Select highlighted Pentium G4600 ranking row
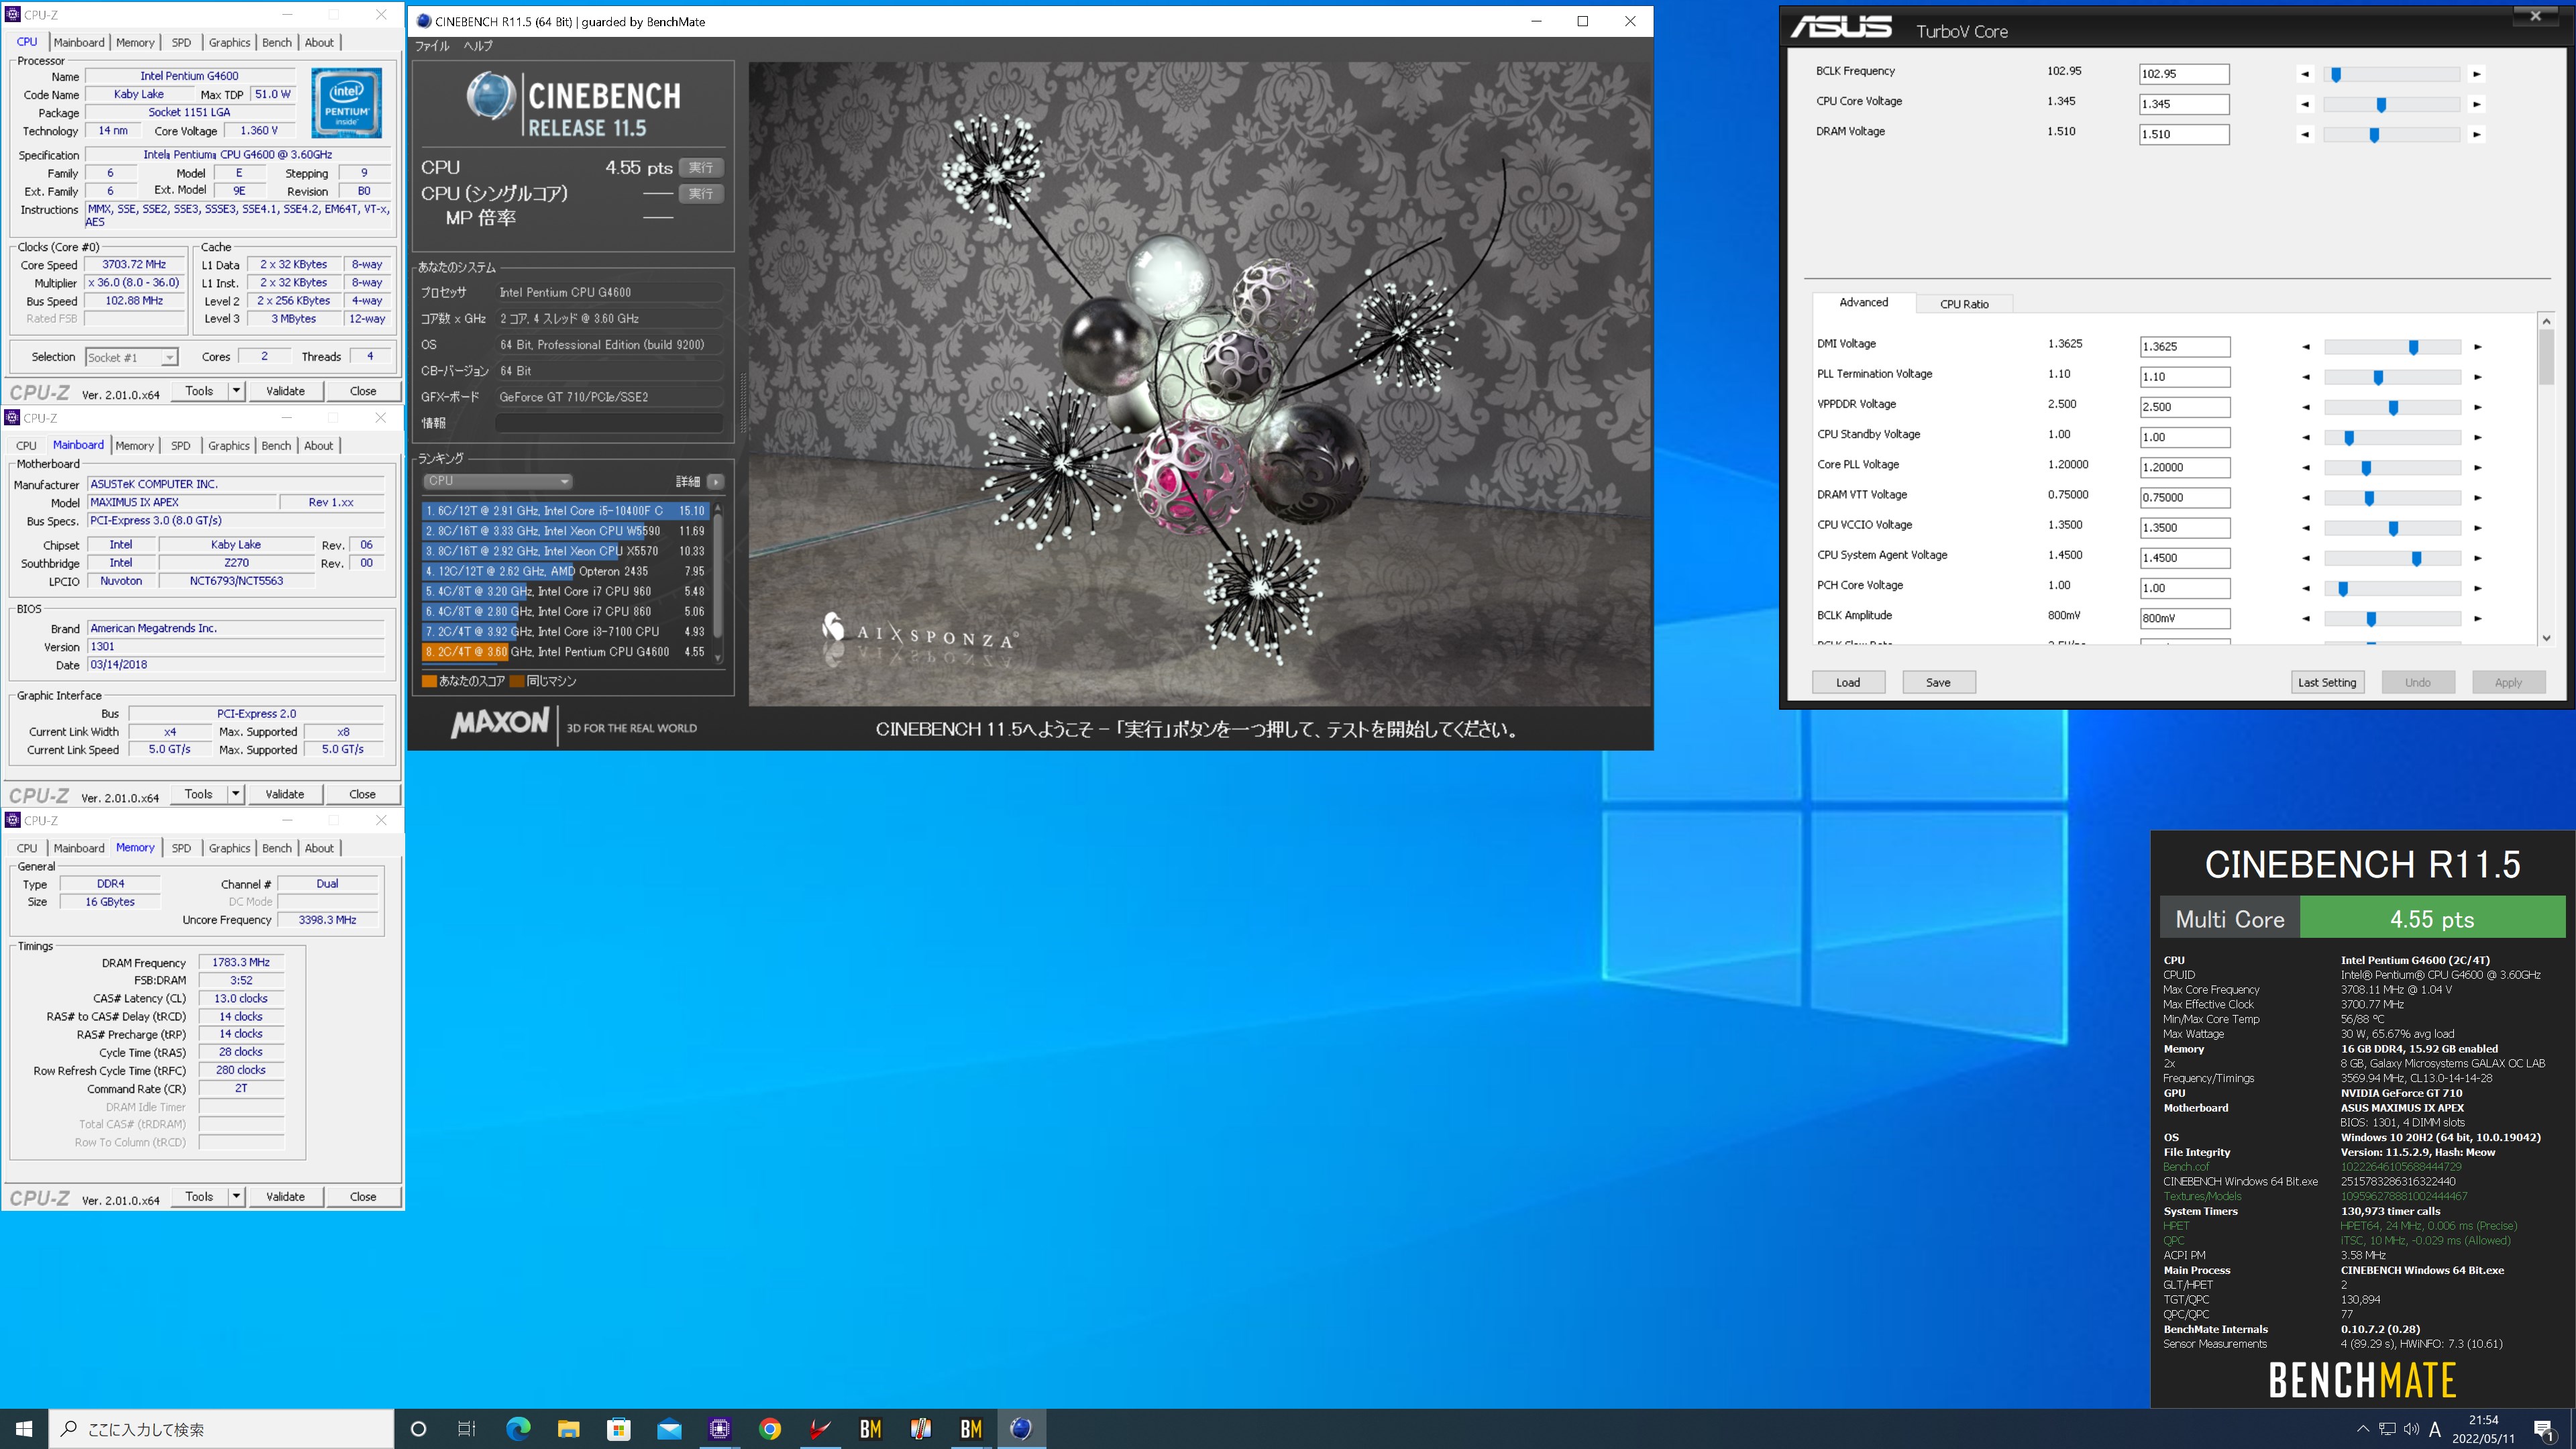This screenshot has height=1449, width=2576. pos(565,652)
